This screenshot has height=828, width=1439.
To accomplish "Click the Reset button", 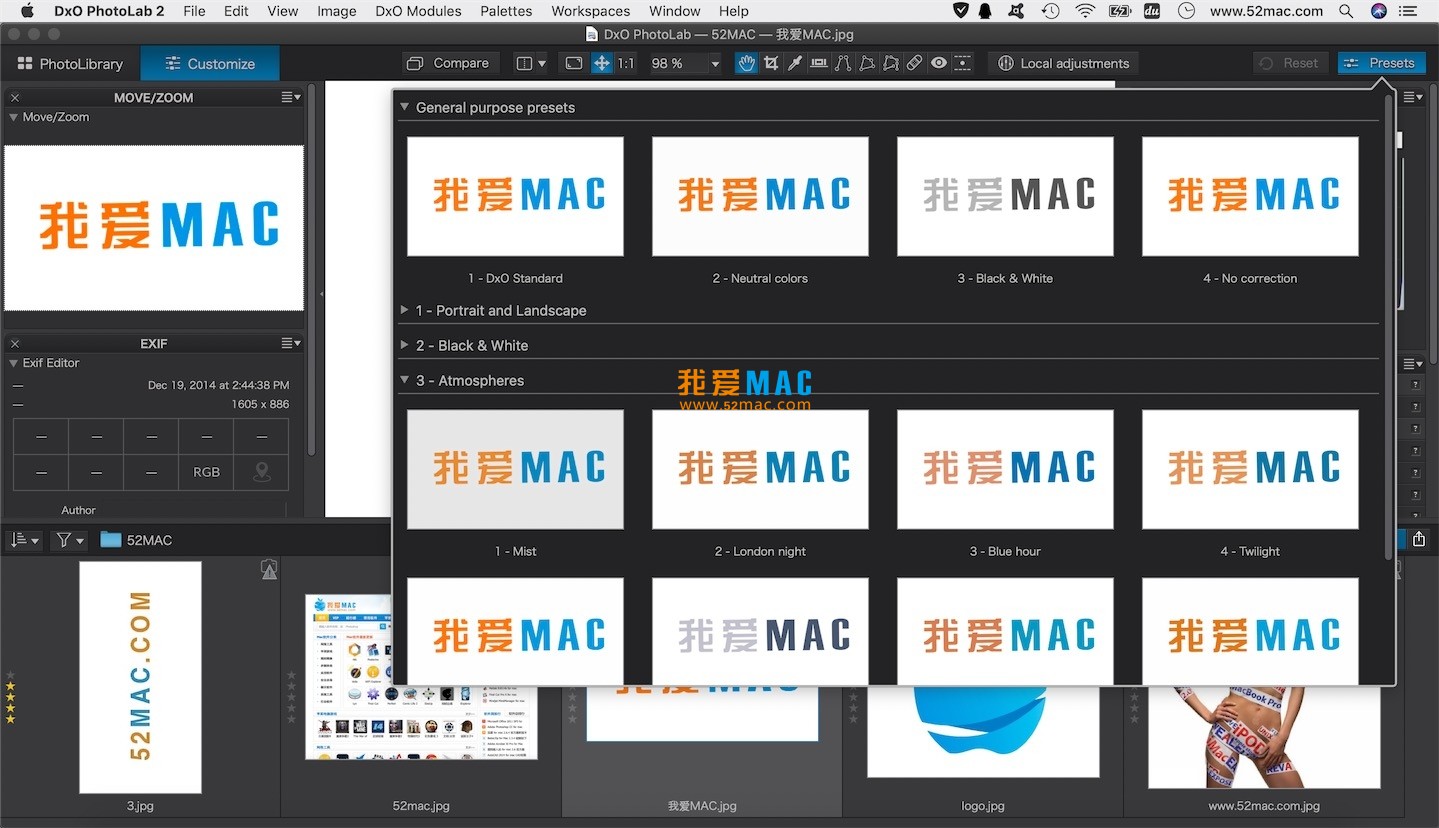I will click(1290, 63).
